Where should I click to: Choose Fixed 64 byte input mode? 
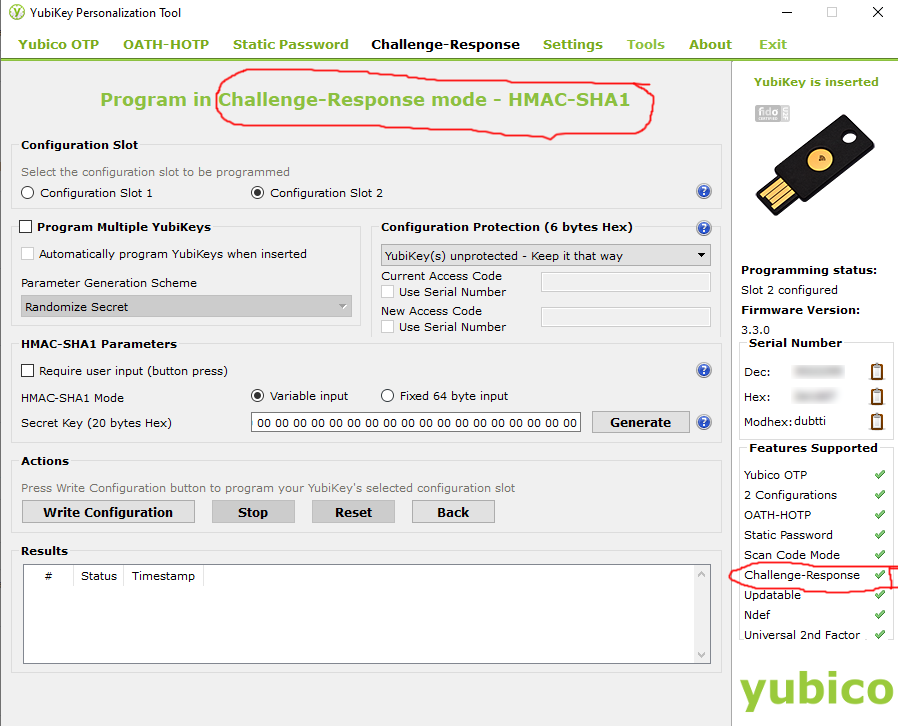point(387,395)
